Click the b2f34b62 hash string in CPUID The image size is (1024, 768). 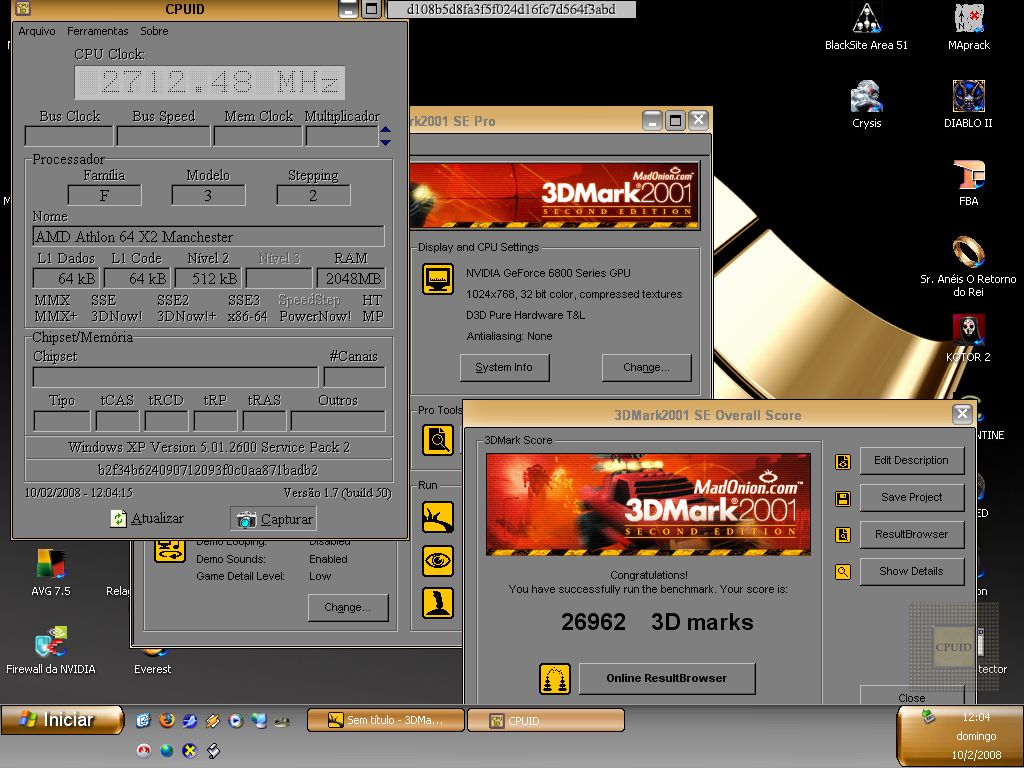tap(208, 470)
